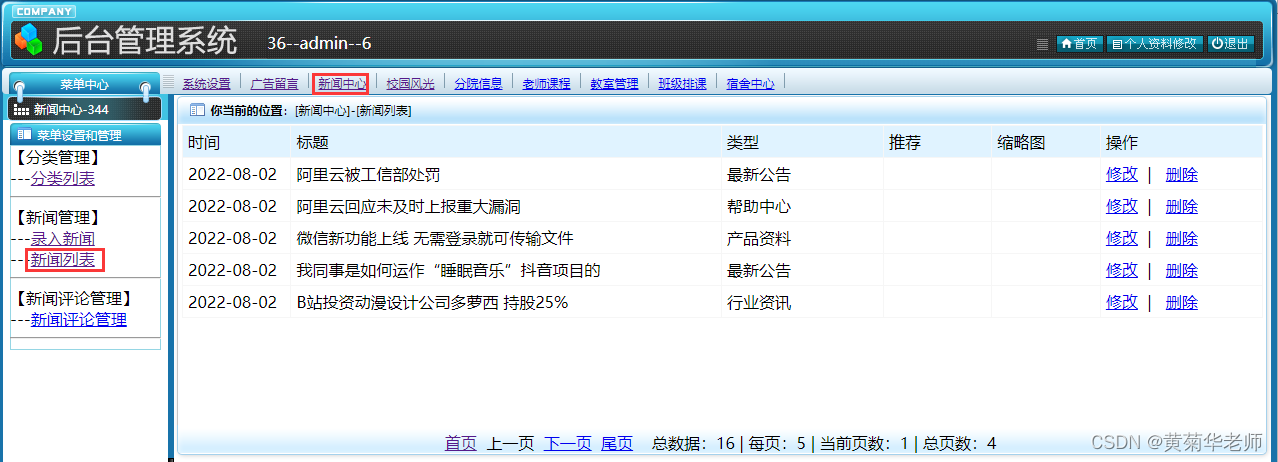Screen dimensions: 1278x462
Task: Open 分类列表 in the sidebar
Action: tap(62, 179)
